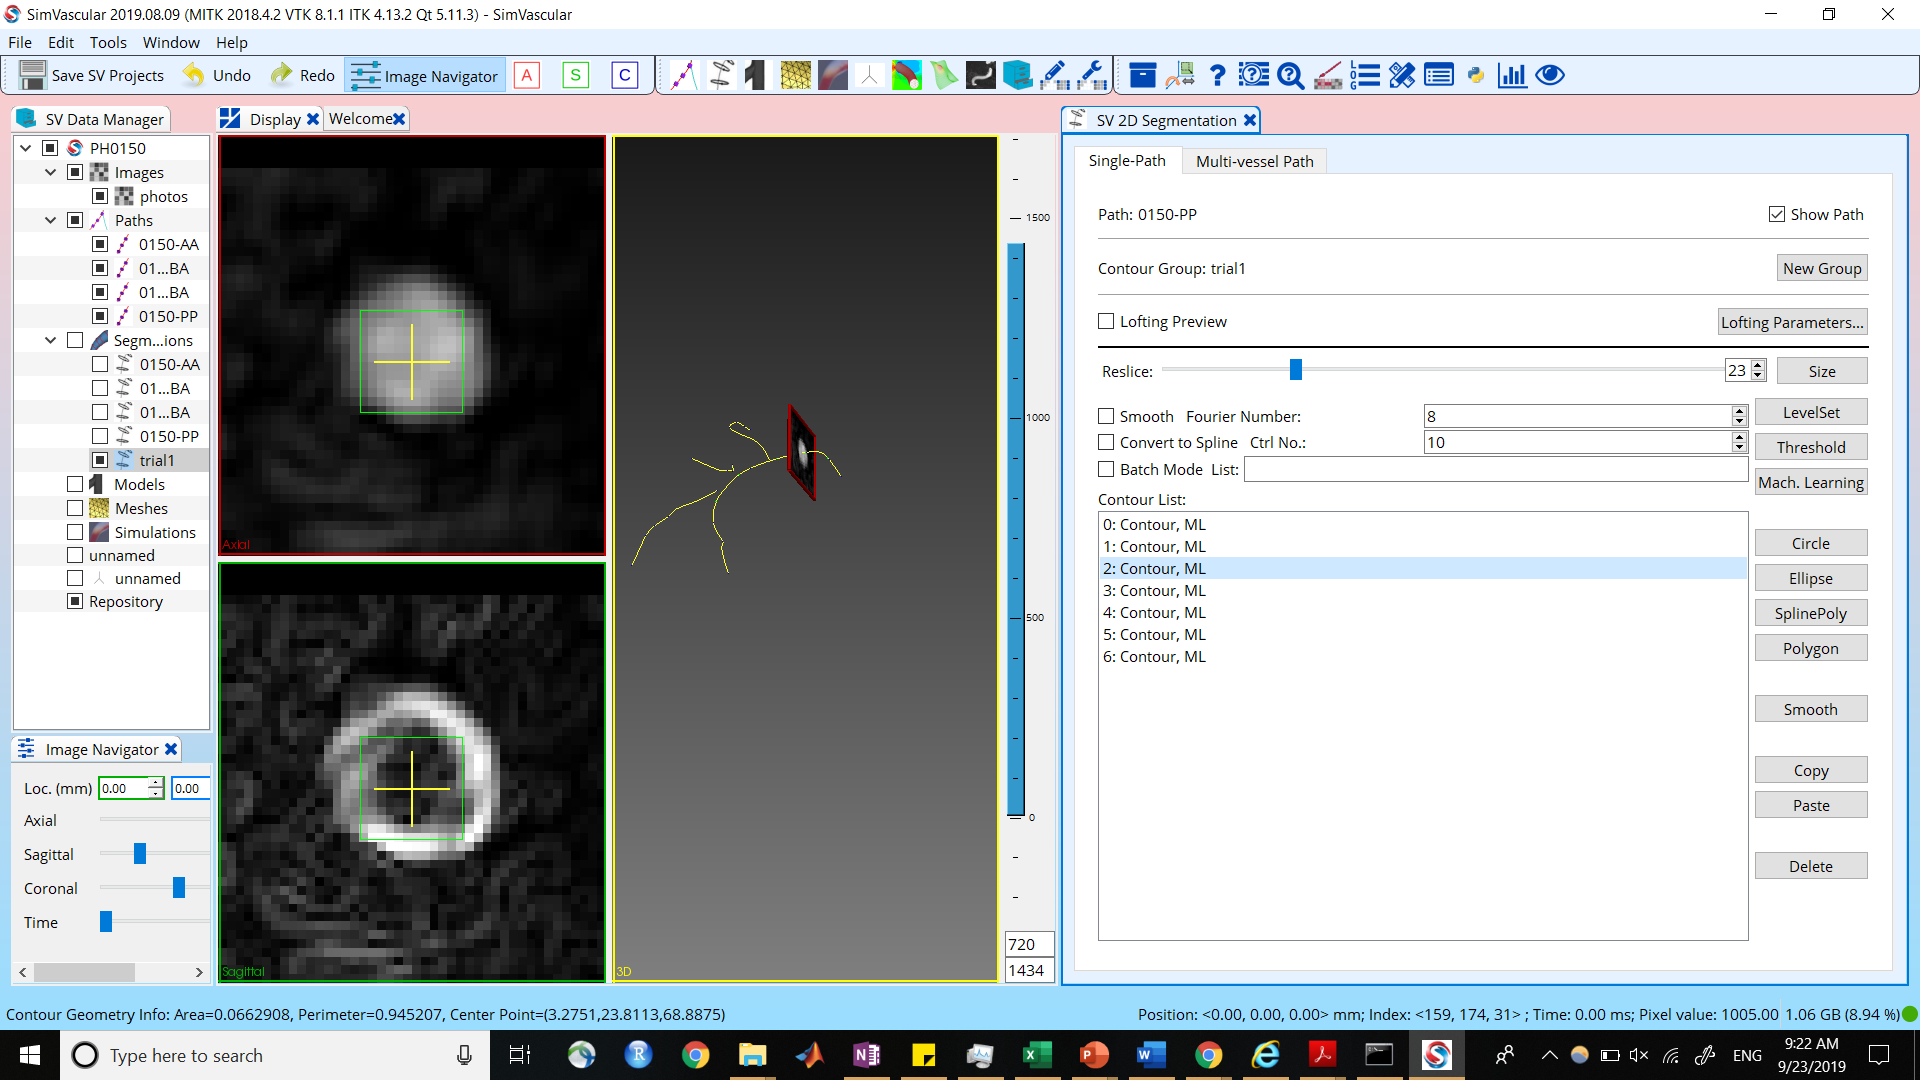
Task: Click the Redo toolbar button
Action: click(x=303, y=75)
